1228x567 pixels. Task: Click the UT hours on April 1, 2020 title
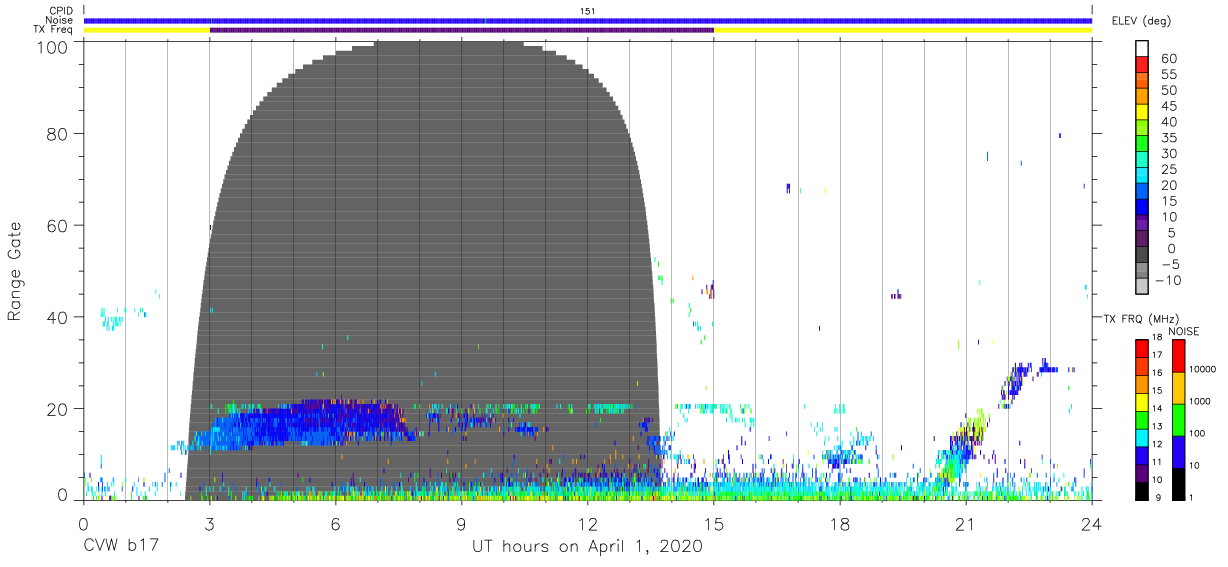(587, 547)
